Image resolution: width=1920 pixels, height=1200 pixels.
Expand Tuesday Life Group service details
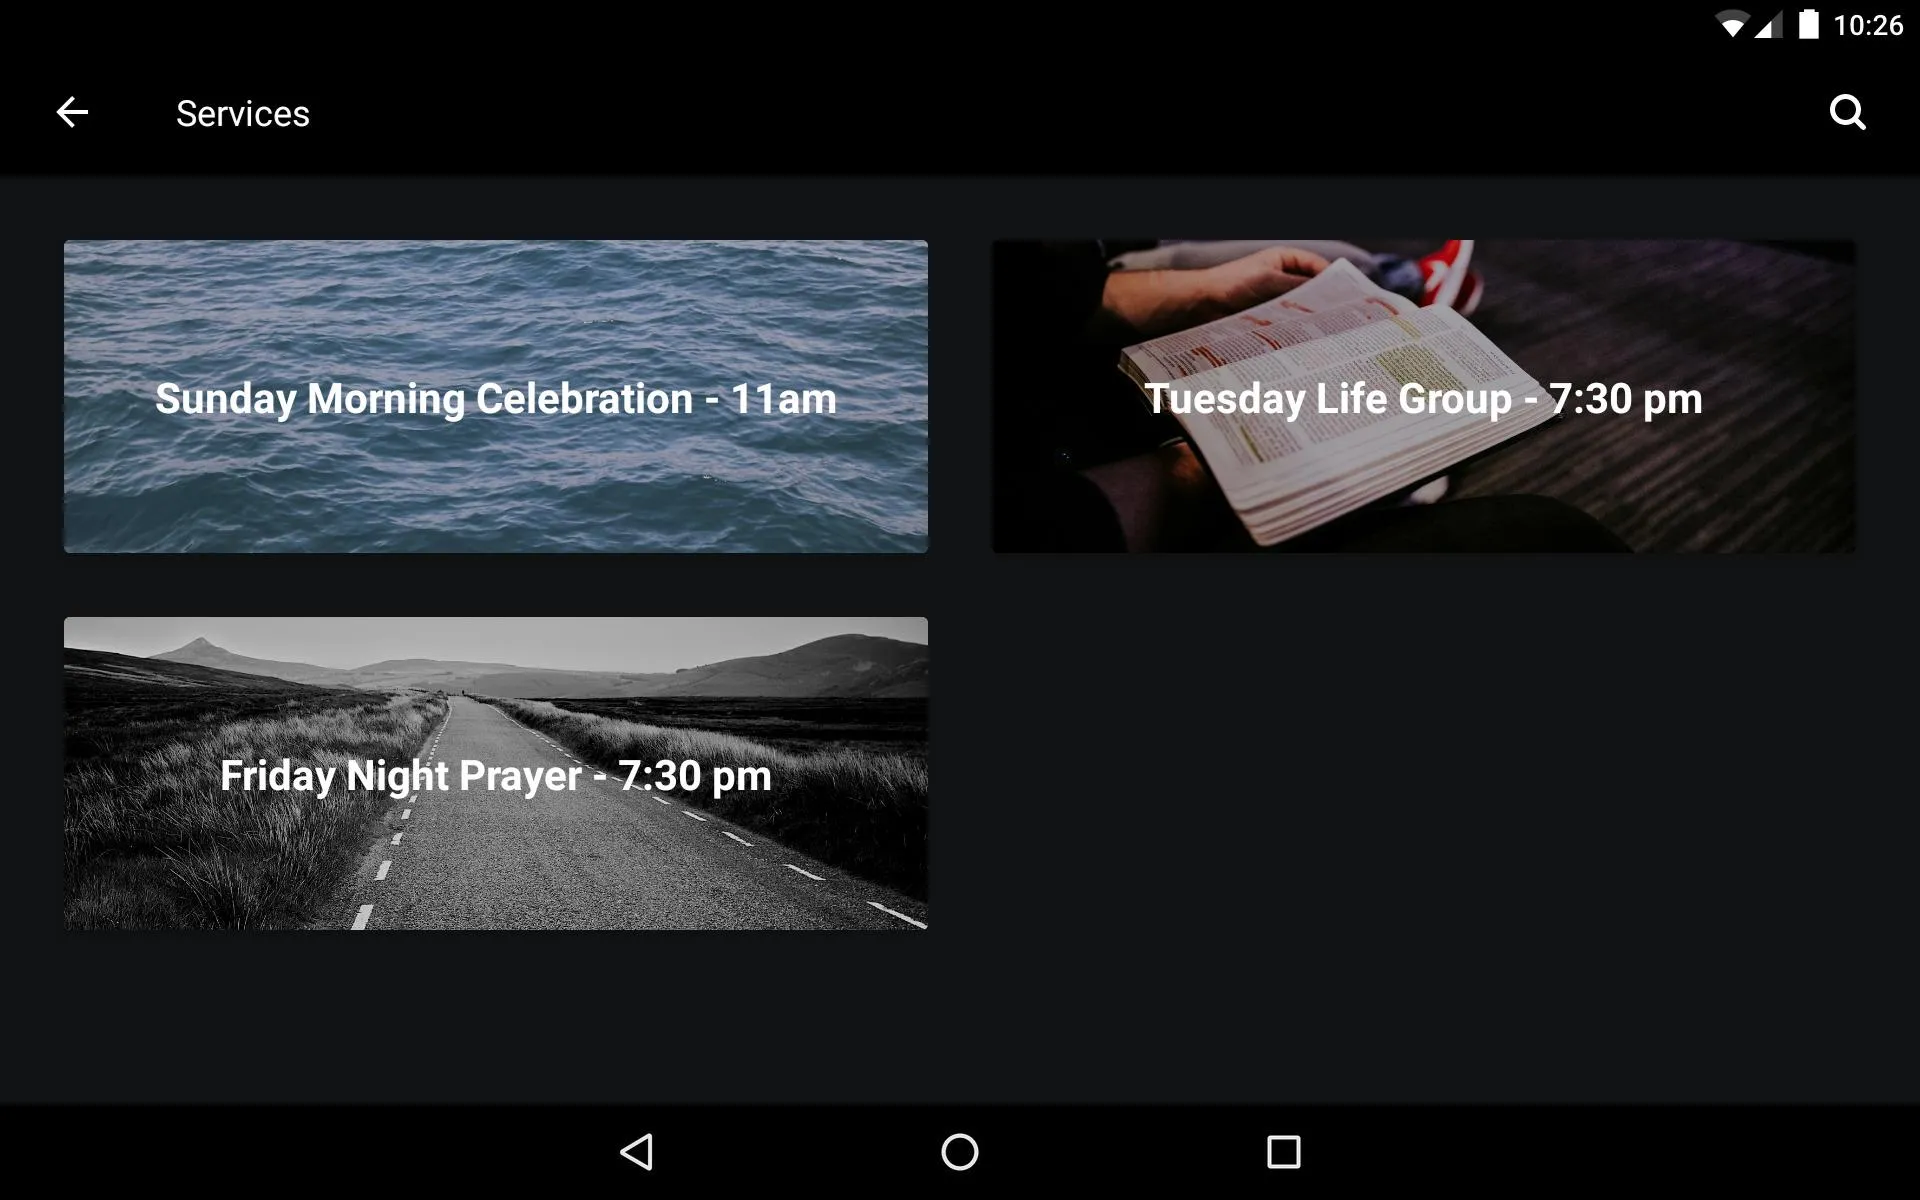tap(1422, 395)
